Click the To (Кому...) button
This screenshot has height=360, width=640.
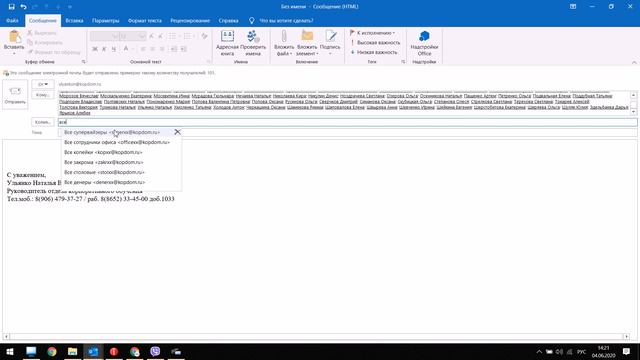coord(43,95)
